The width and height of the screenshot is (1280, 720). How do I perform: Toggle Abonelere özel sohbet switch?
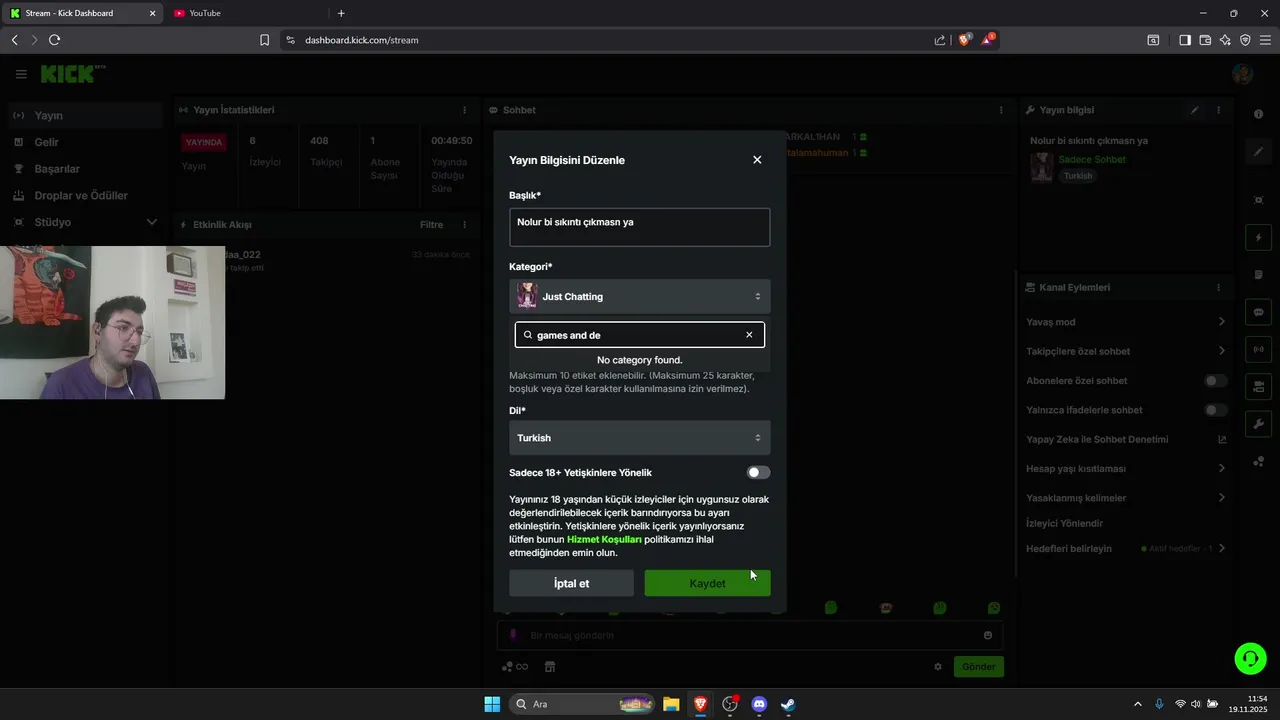(x=1215, y=381)
